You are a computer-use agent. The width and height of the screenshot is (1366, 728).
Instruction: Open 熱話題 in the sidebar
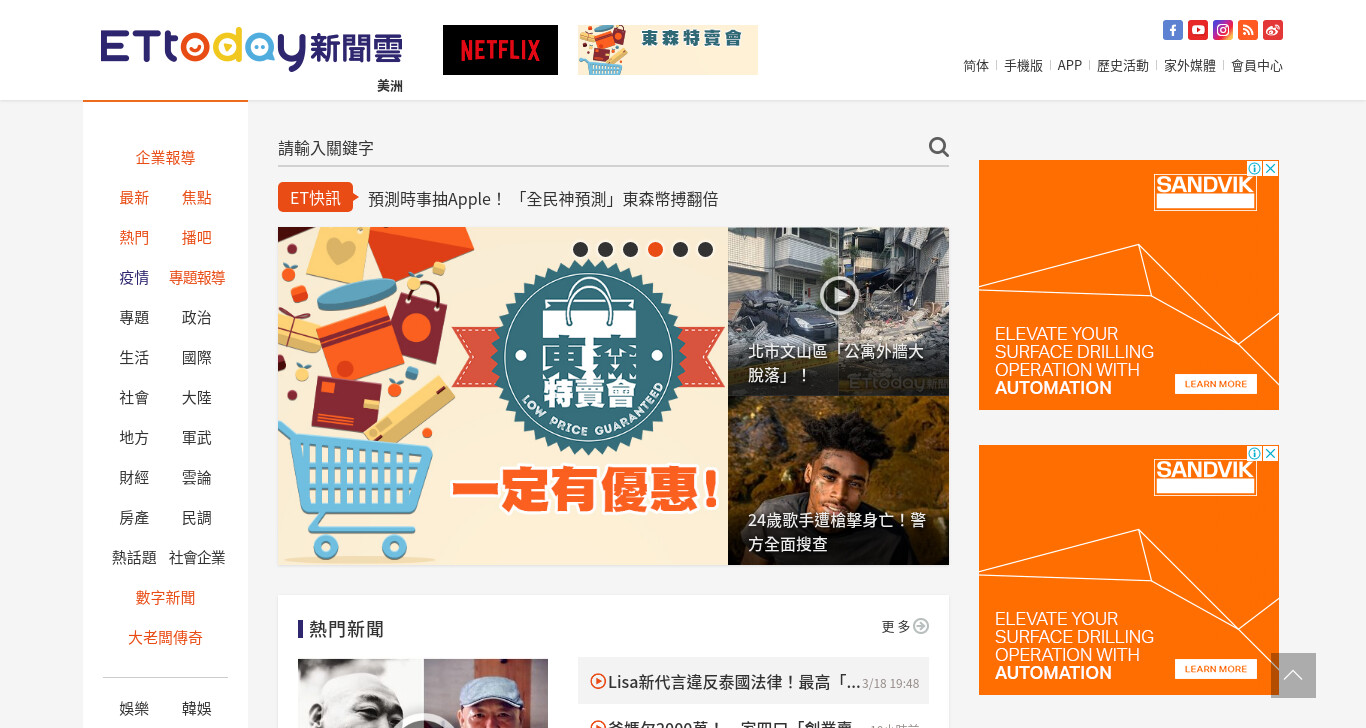click(x=134, y=557)
